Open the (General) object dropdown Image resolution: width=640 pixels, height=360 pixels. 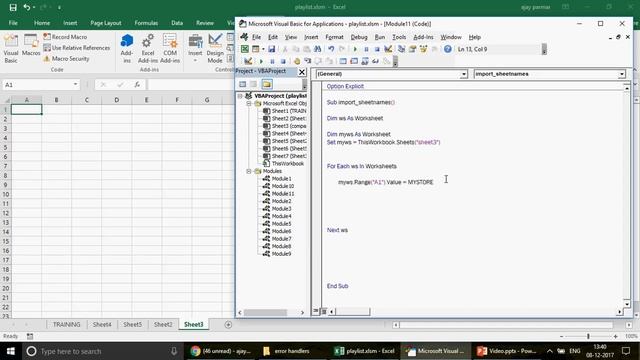pyautogui.click(x=464, y=74)
